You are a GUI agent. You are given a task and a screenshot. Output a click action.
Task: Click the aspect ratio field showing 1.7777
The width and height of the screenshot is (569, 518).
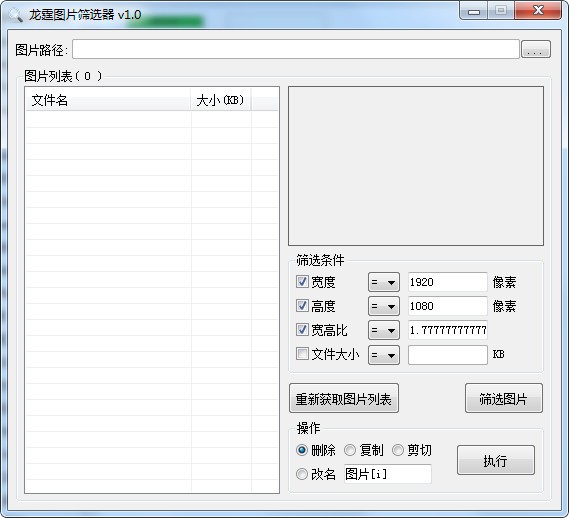coord(447,330)
